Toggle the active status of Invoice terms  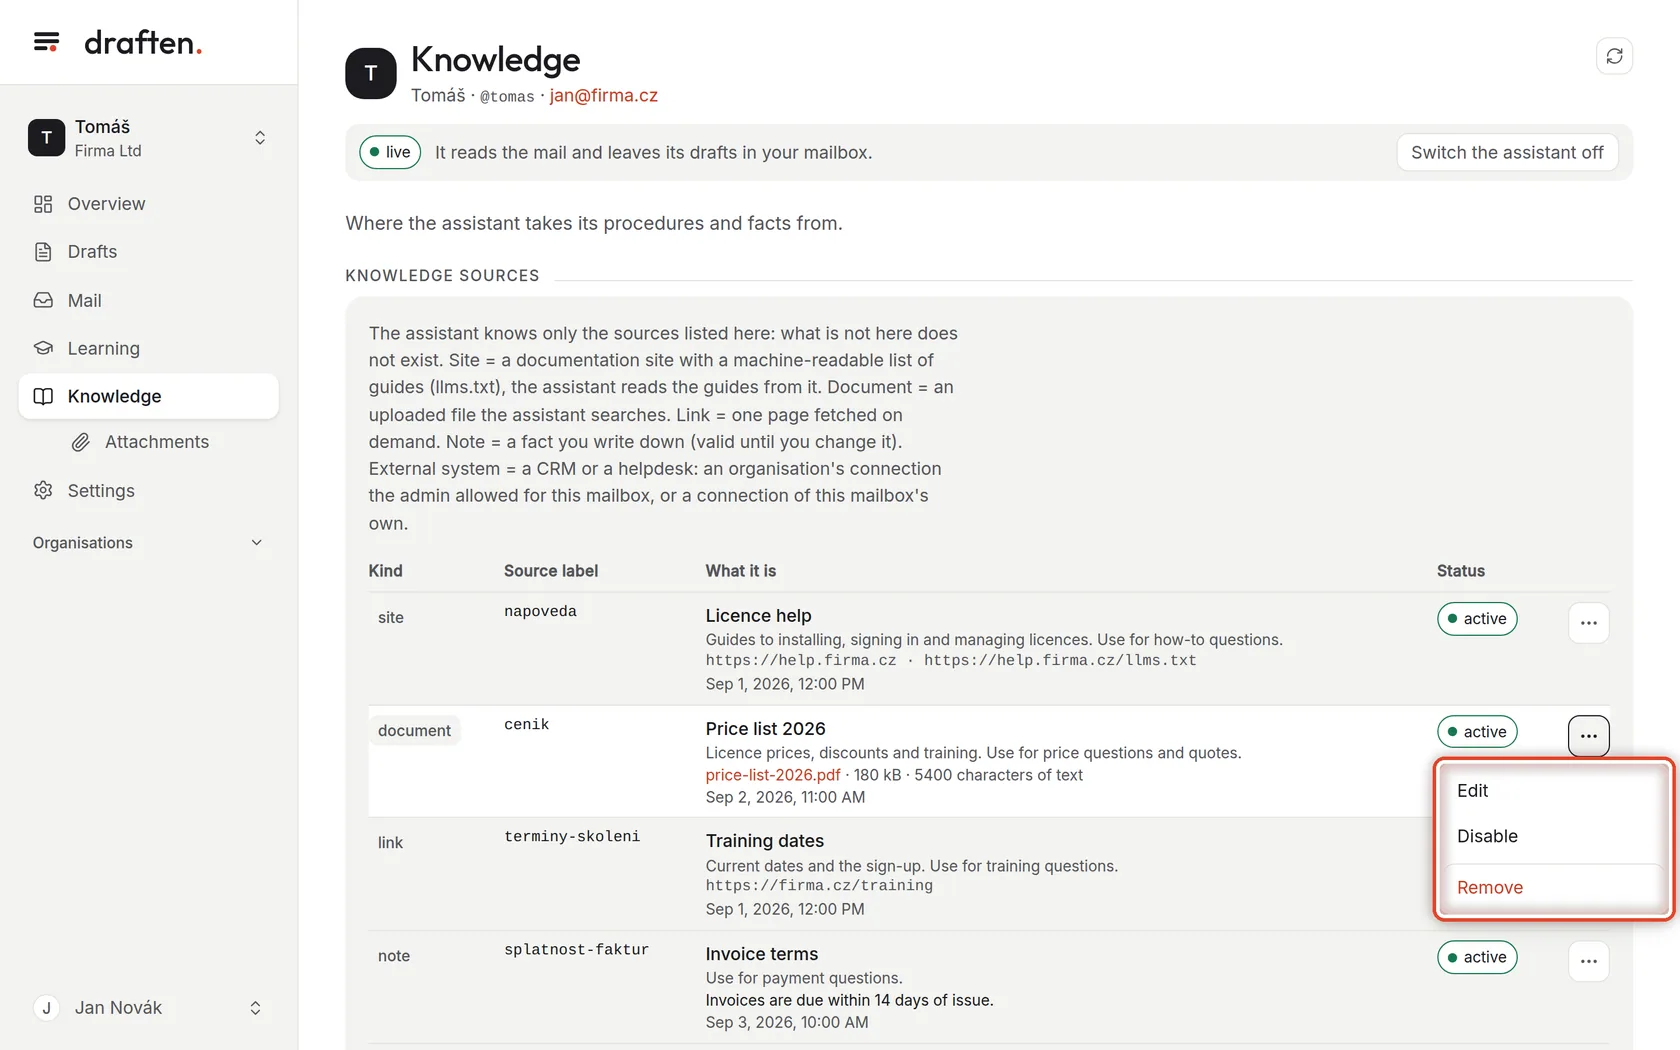tap(1477, 957)
